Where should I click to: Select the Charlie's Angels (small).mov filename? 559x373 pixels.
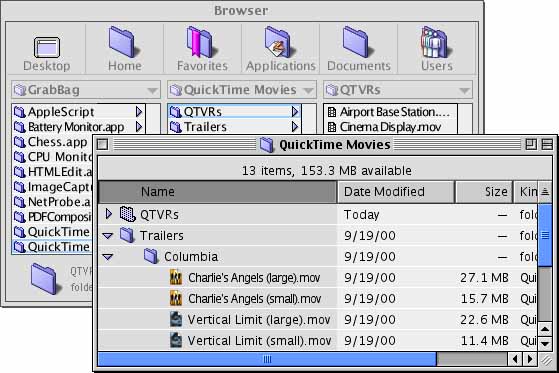[255, 299]
